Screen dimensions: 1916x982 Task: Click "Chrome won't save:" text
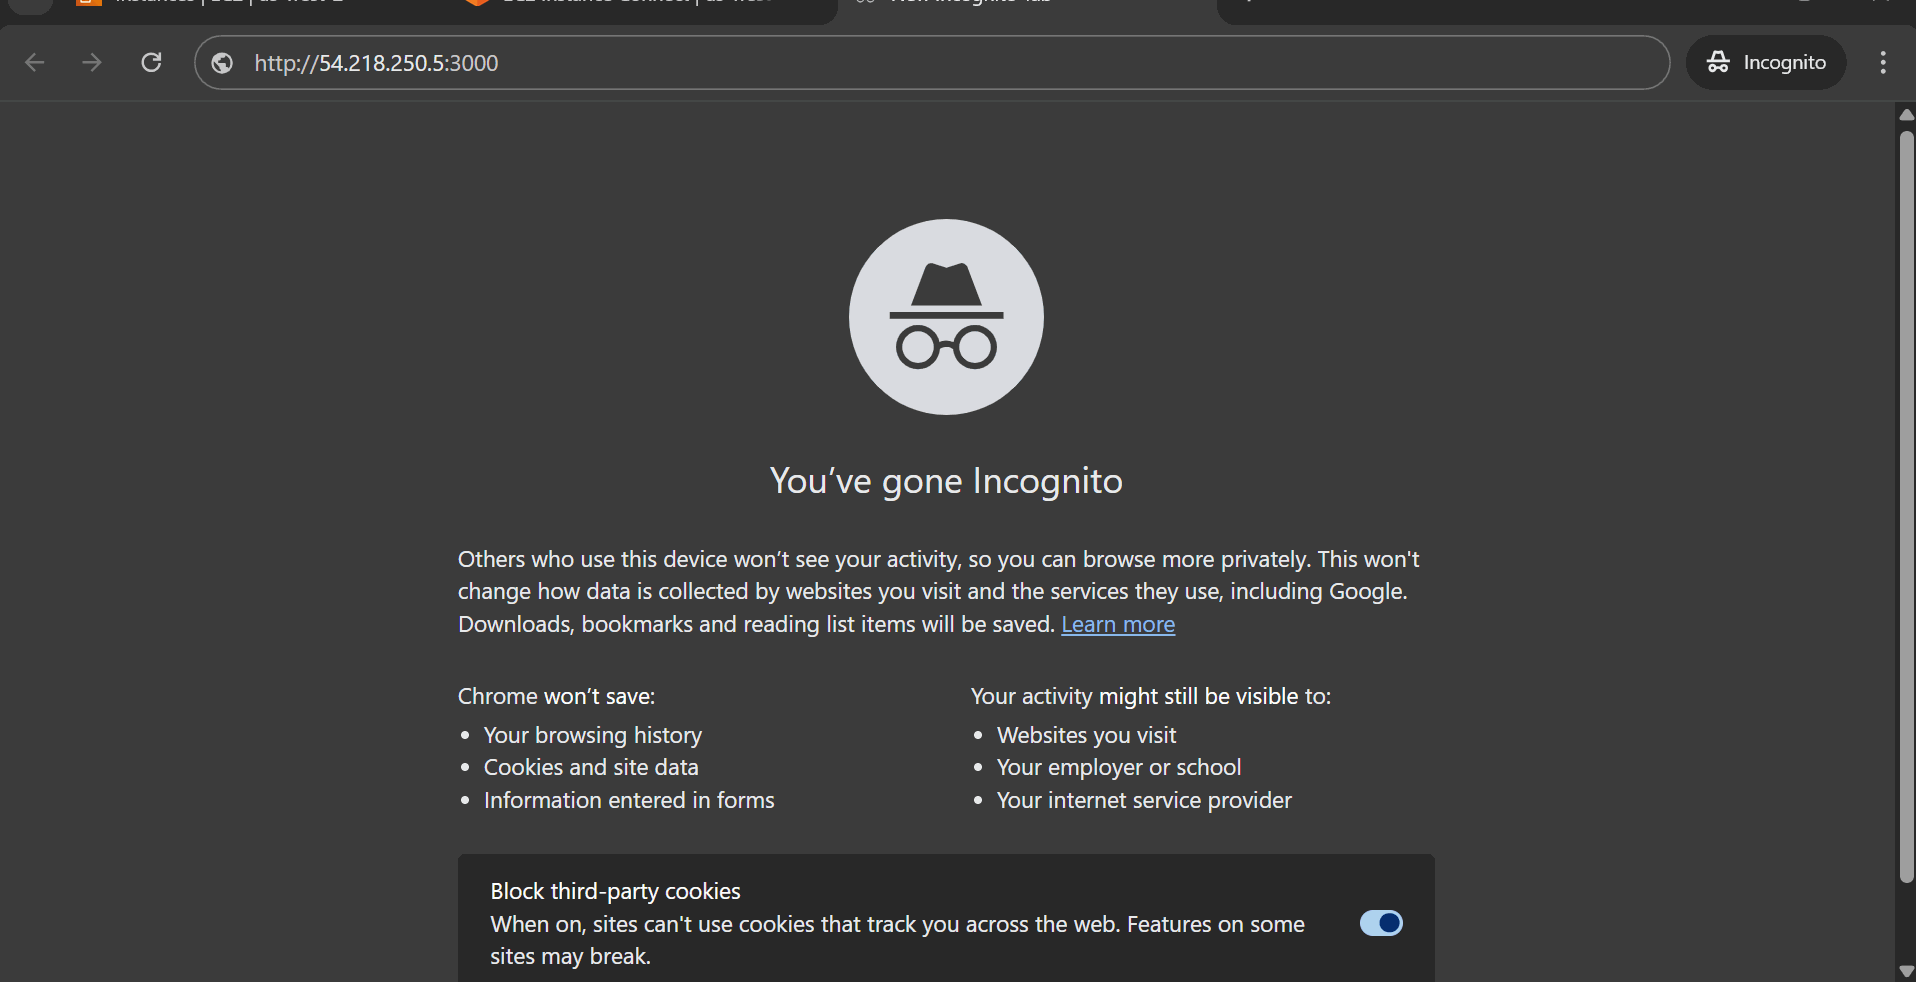[x=556, y=696]
